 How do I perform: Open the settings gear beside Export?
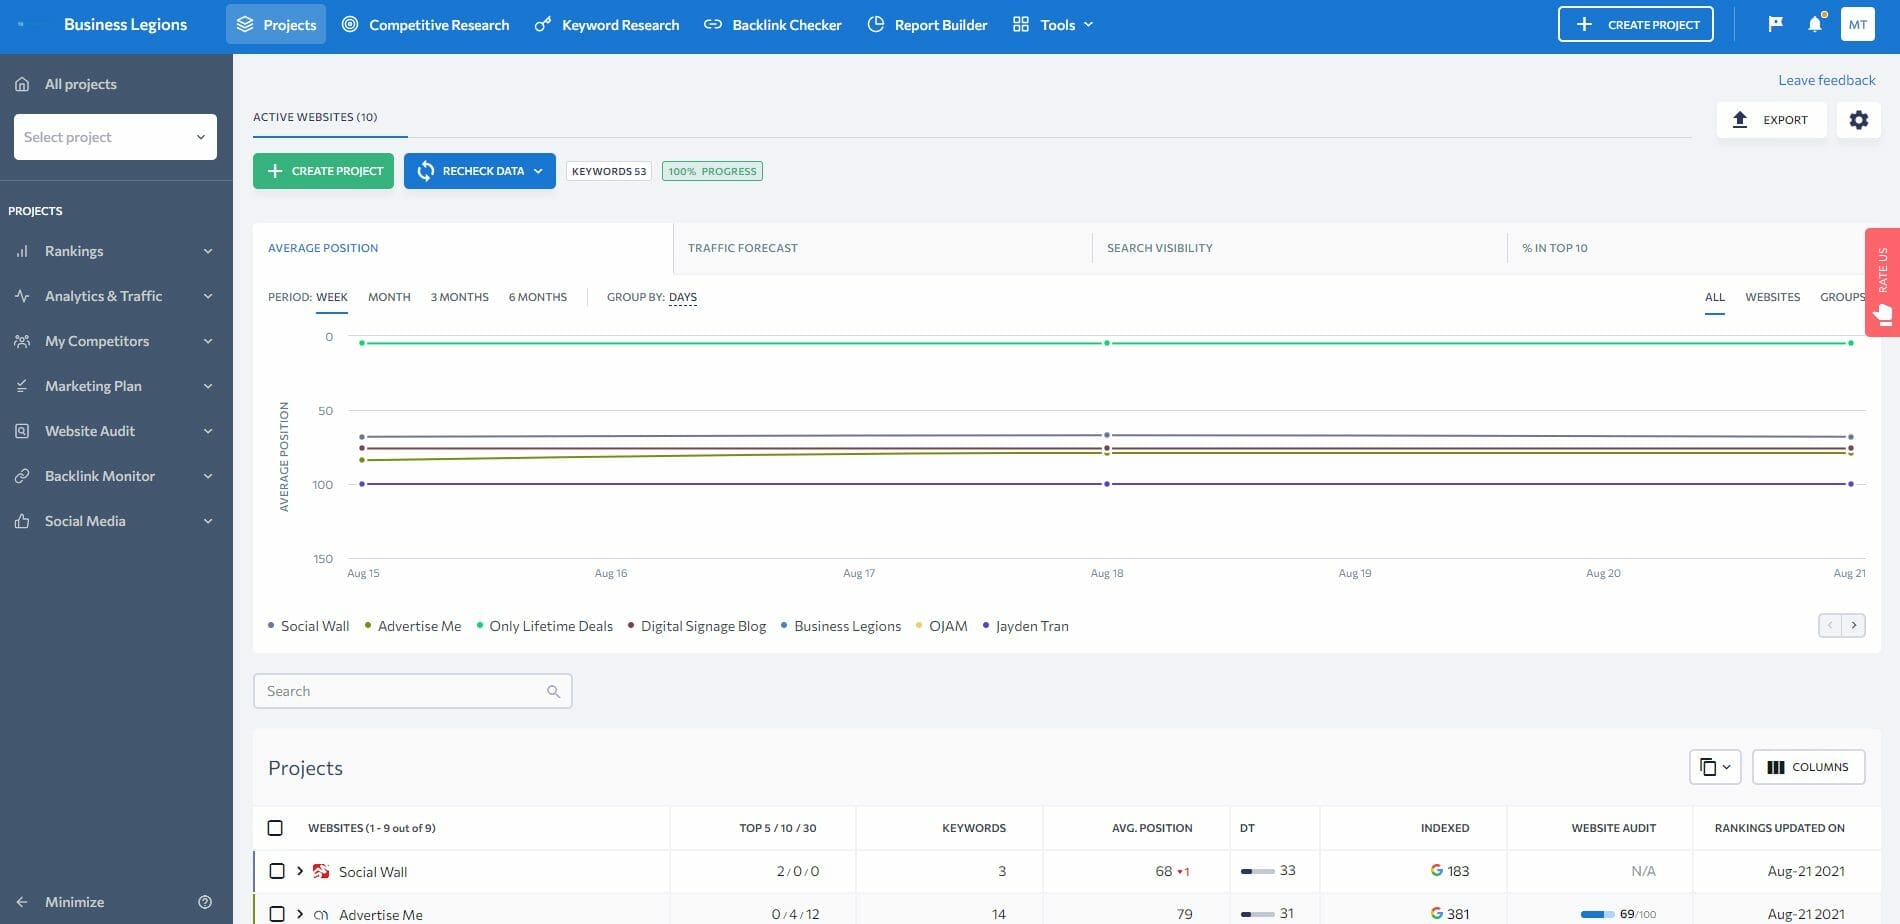click(x=1859, y=120)
